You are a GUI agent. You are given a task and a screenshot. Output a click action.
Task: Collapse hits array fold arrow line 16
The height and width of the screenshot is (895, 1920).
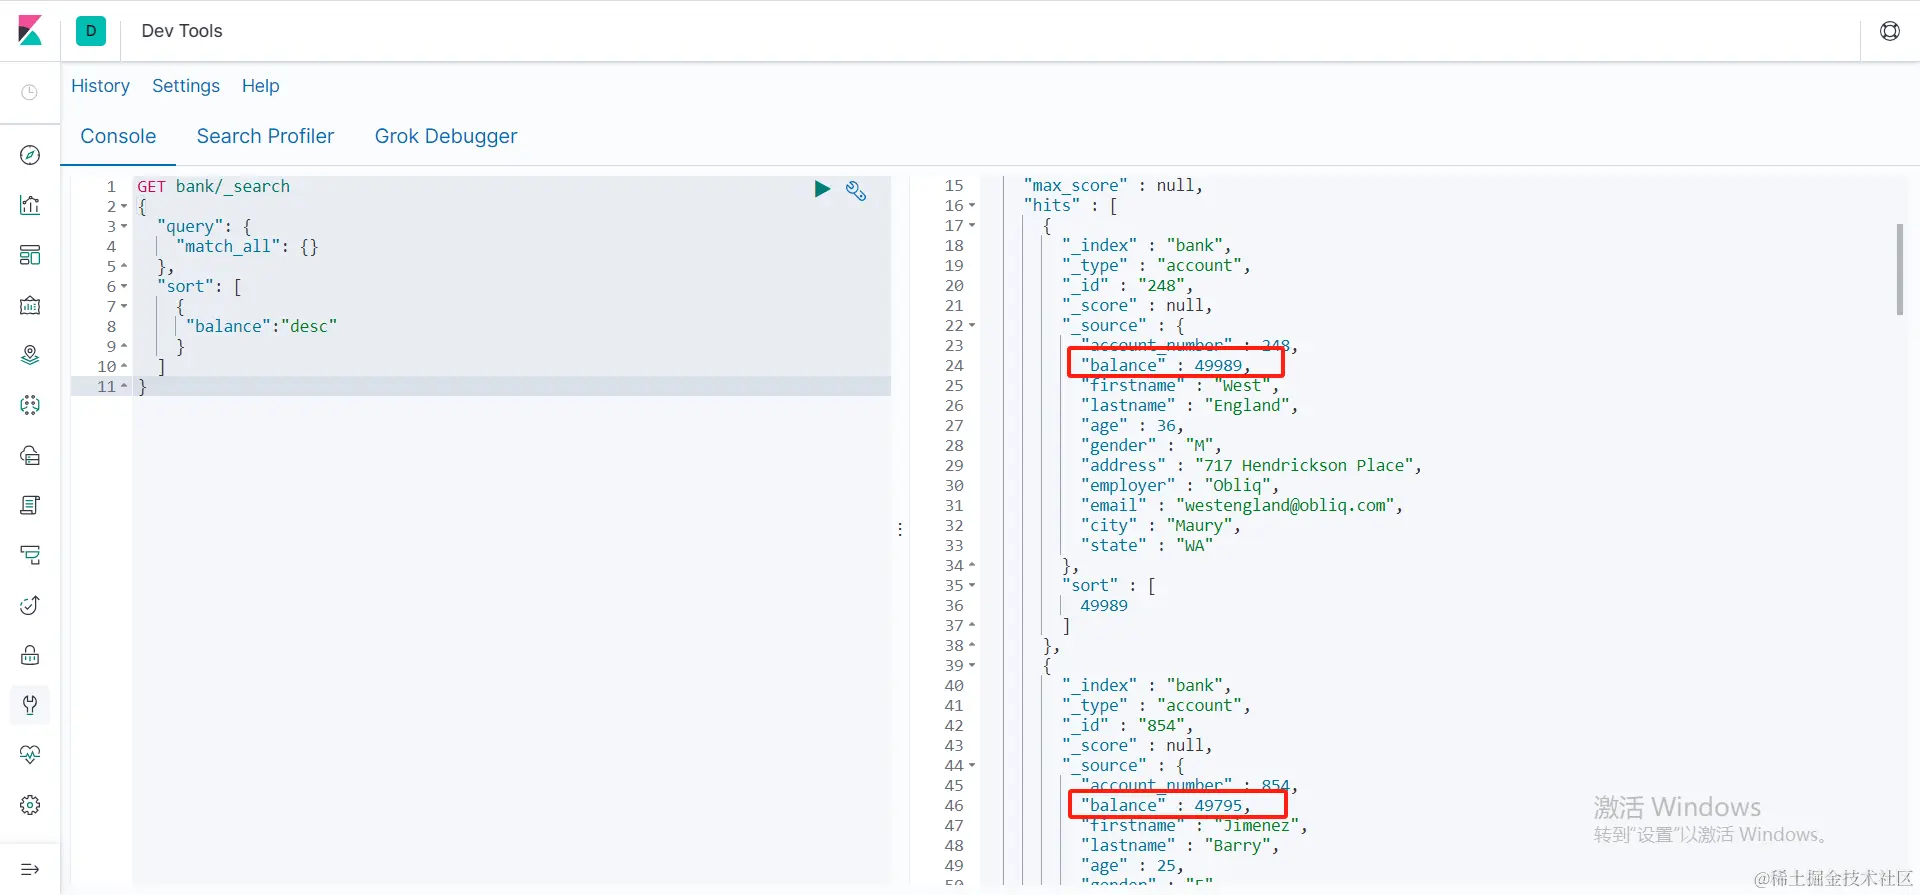pos(972,206)
